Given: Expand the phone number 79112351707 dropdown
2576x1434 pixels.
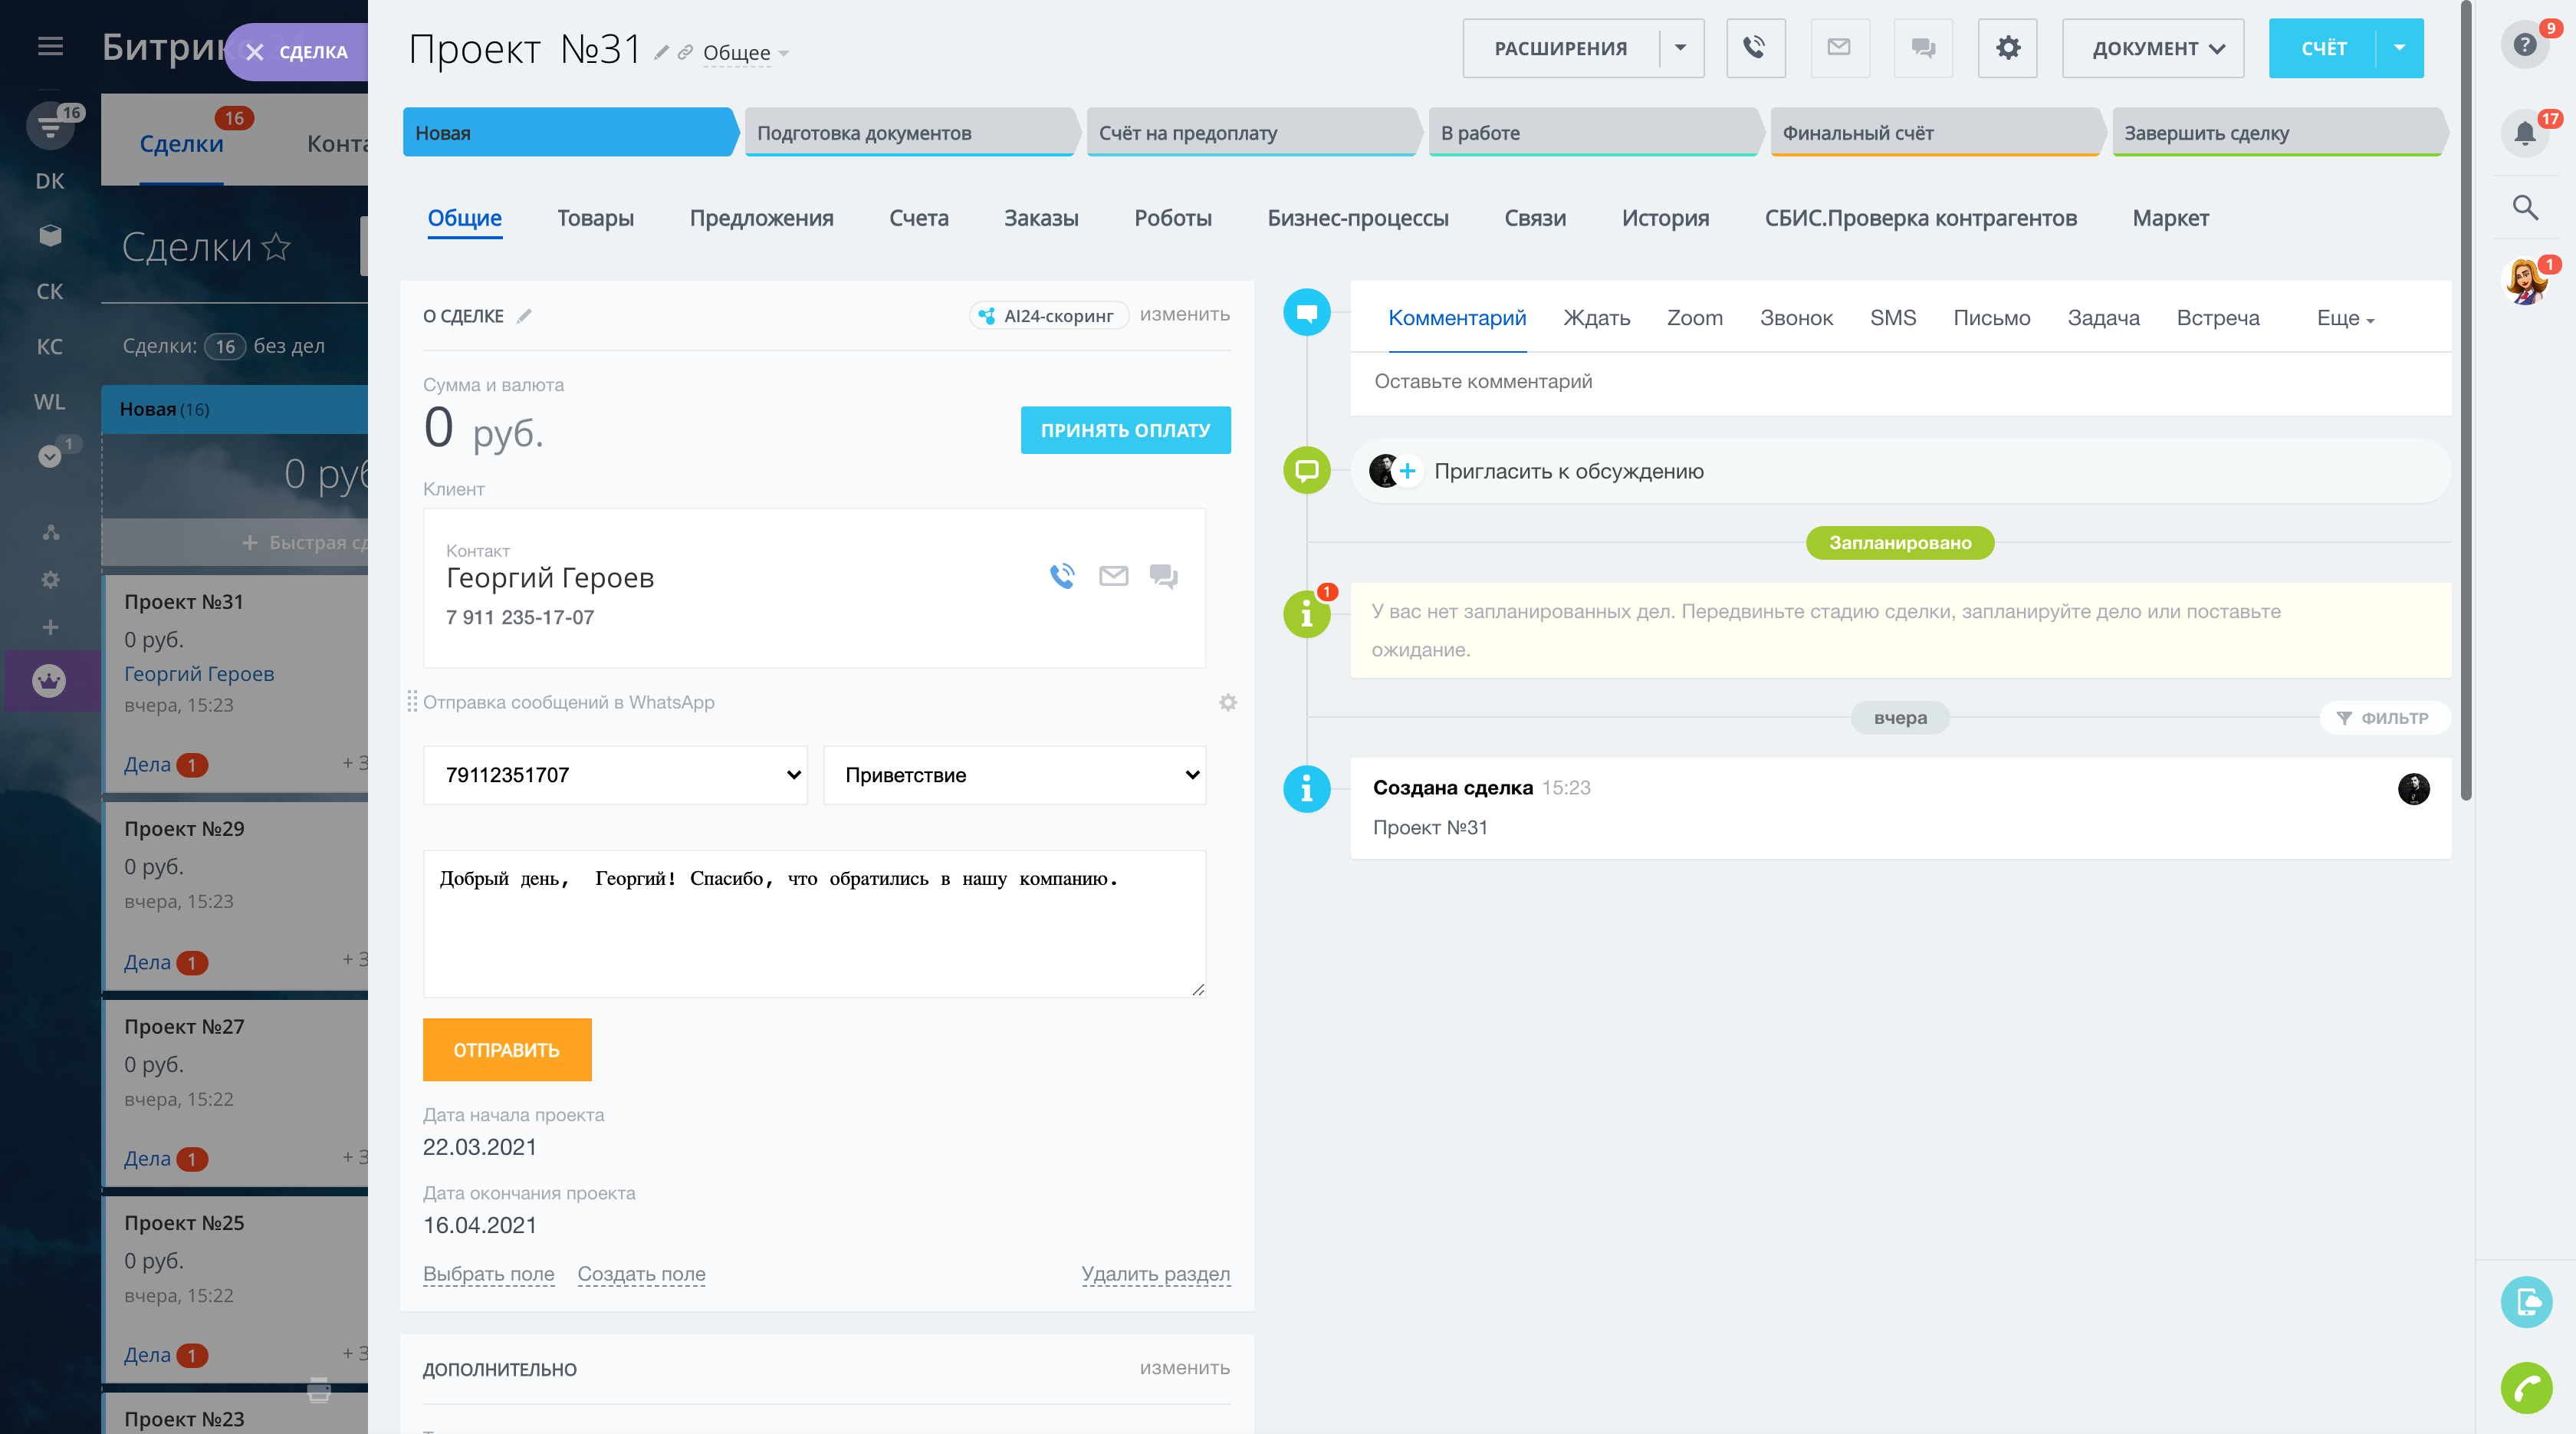Looking at the screenshot, I should pyautogui.click(x=614, y=775).
